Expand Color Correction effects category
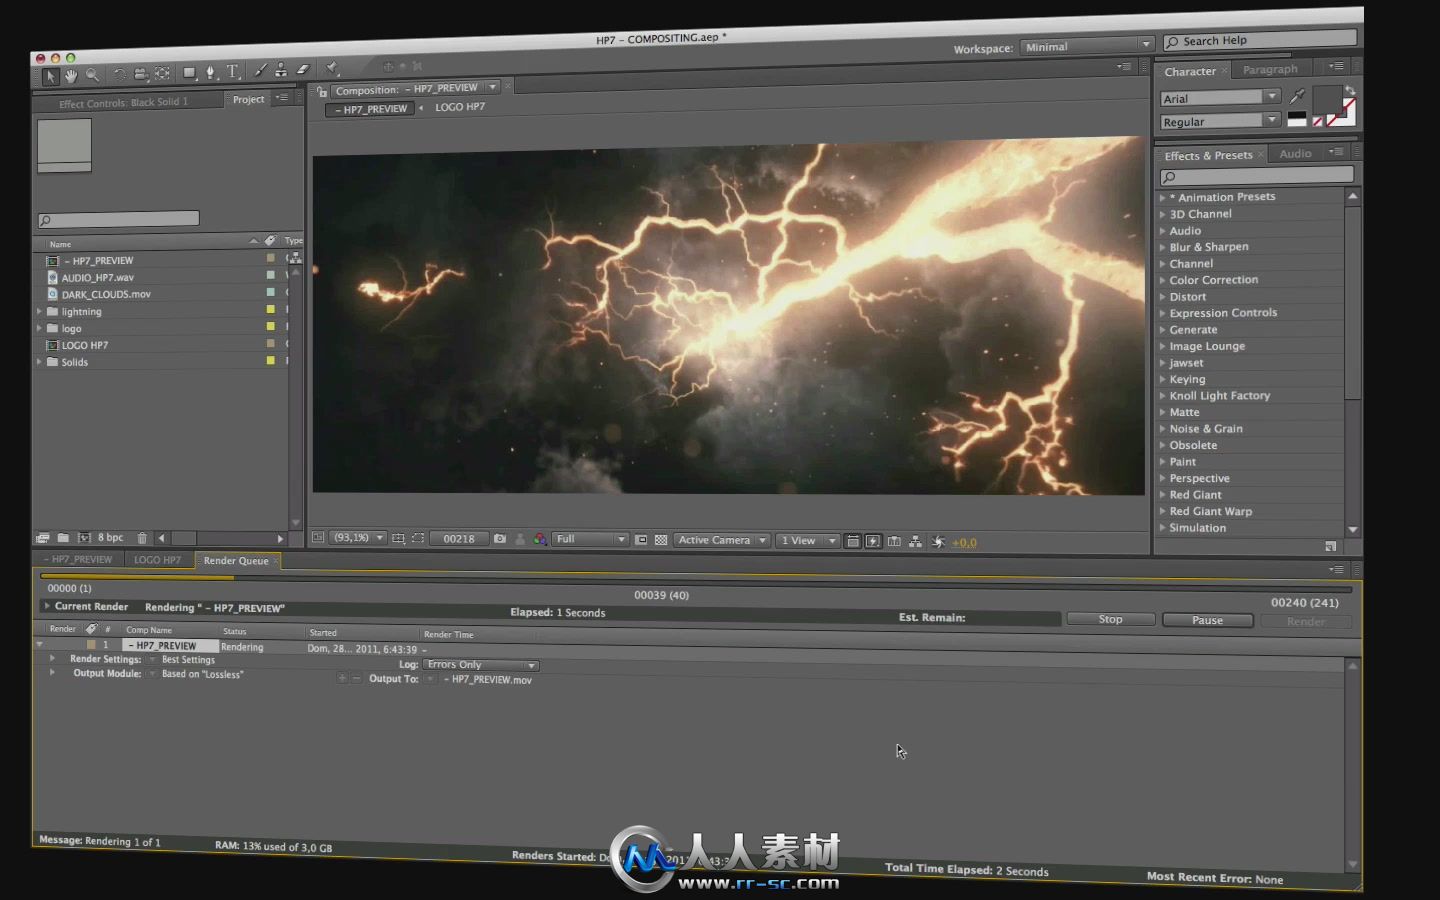Screen dimensions: 1440x900 point(1162,280)
